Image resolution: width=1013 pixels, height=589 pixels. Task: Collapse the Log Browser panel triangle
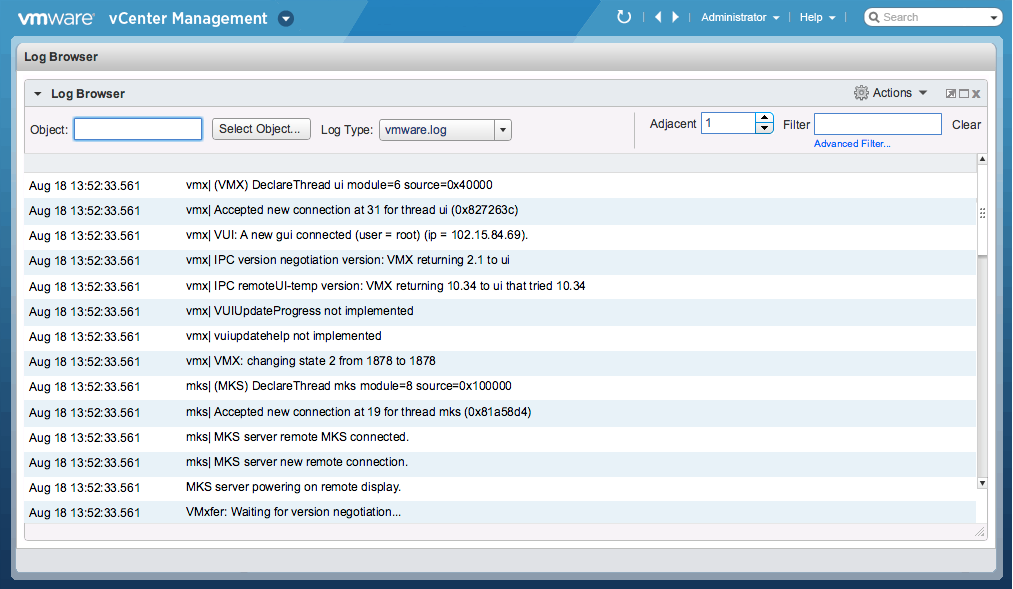coord(38,94)
